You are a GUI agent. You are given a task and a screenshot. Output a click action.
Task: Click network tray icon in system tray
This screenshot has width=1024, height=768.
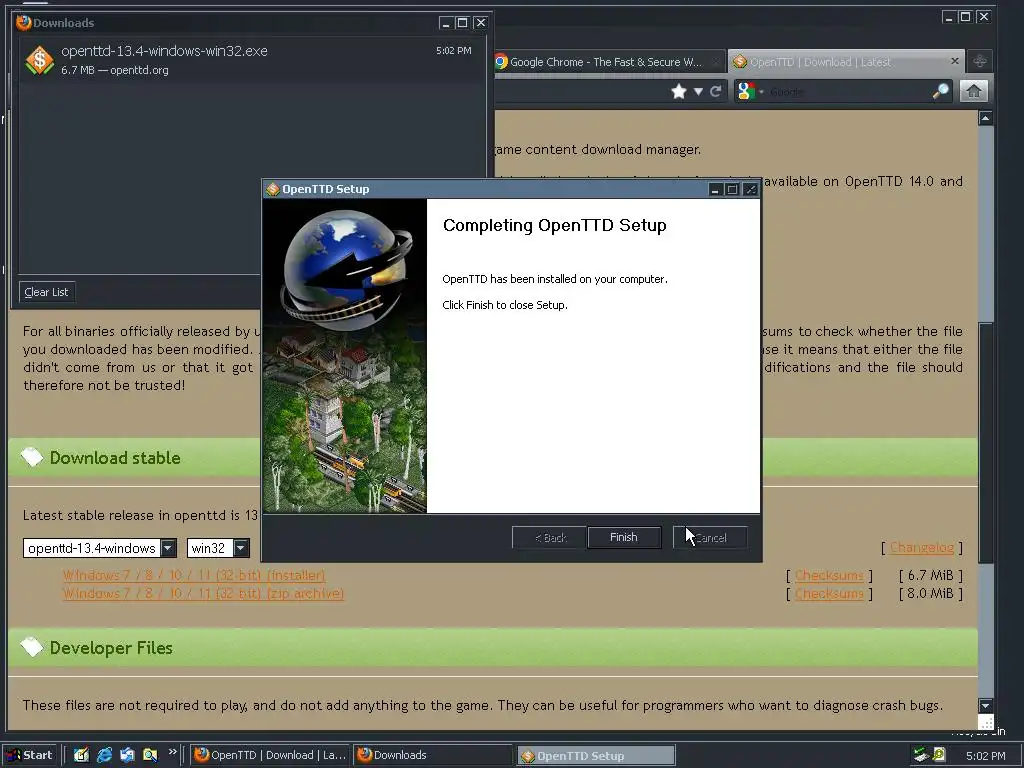click(921, 755)
